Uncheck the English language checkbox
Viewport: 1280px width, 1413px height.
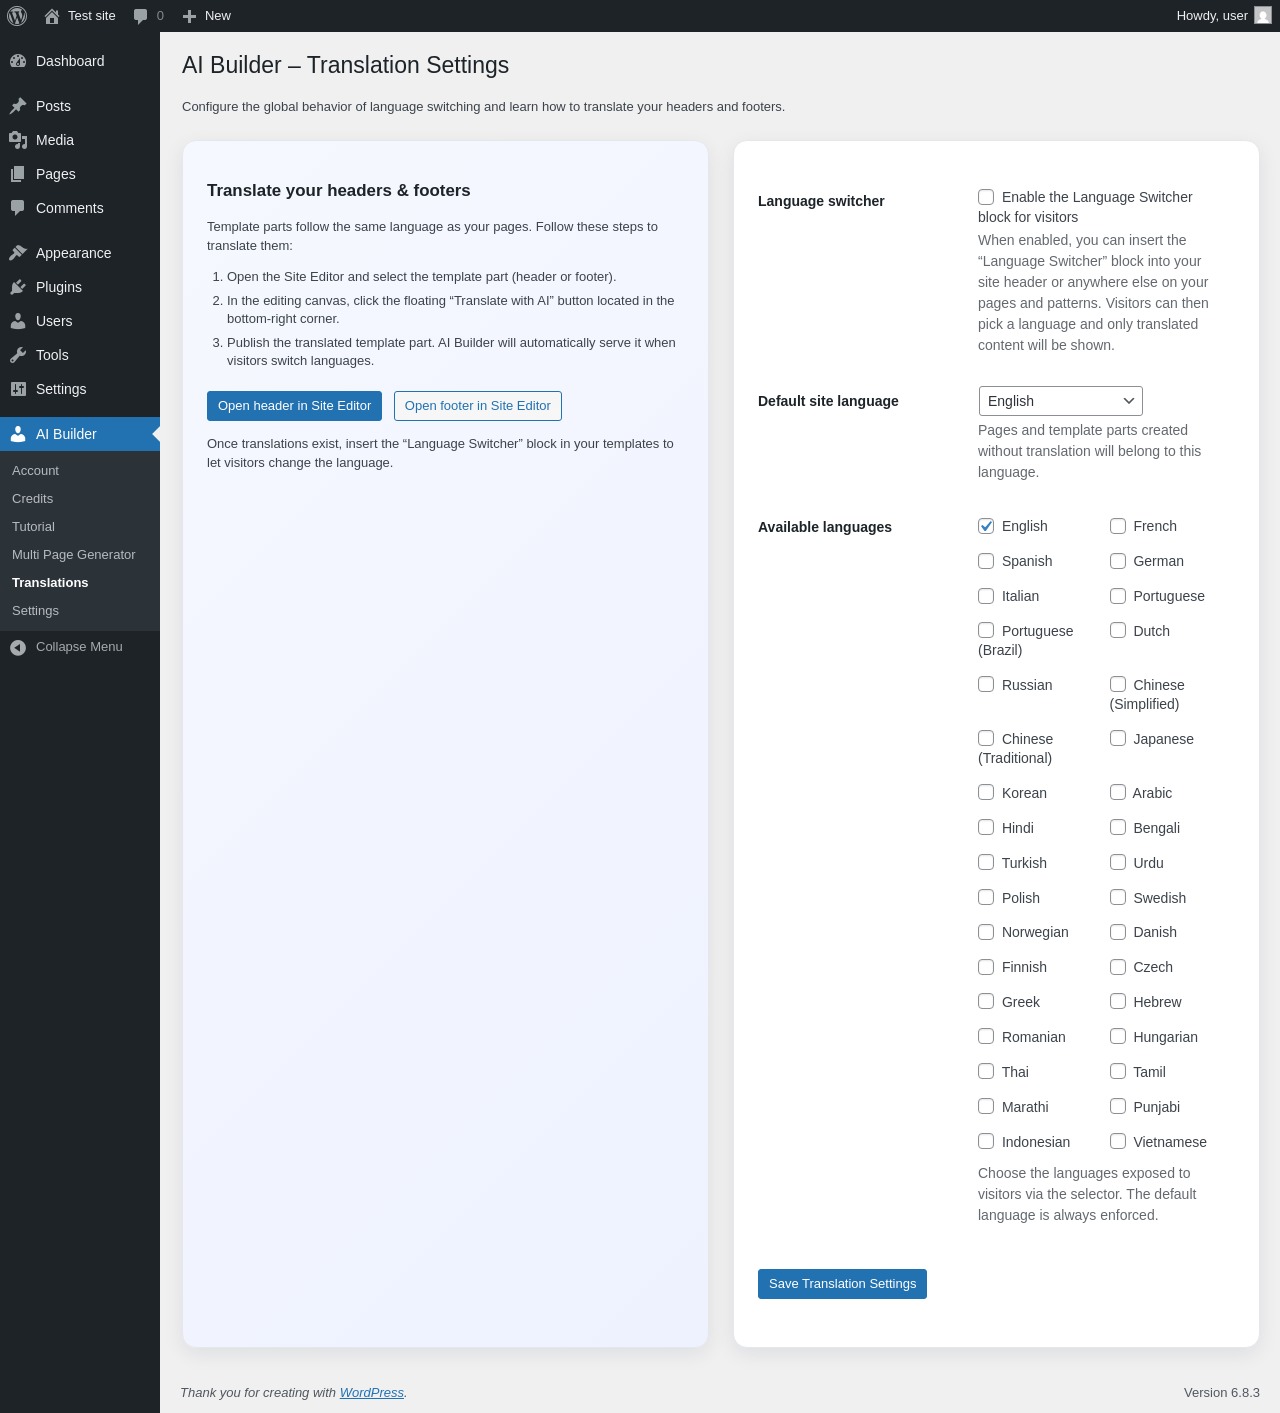pos(986,526)
